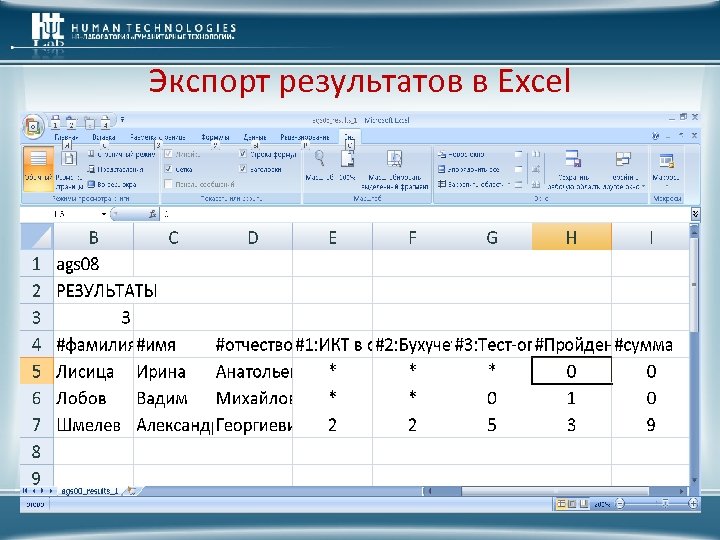
Task: Select Page Break view in status bar
Action: [x=583, y=504]
